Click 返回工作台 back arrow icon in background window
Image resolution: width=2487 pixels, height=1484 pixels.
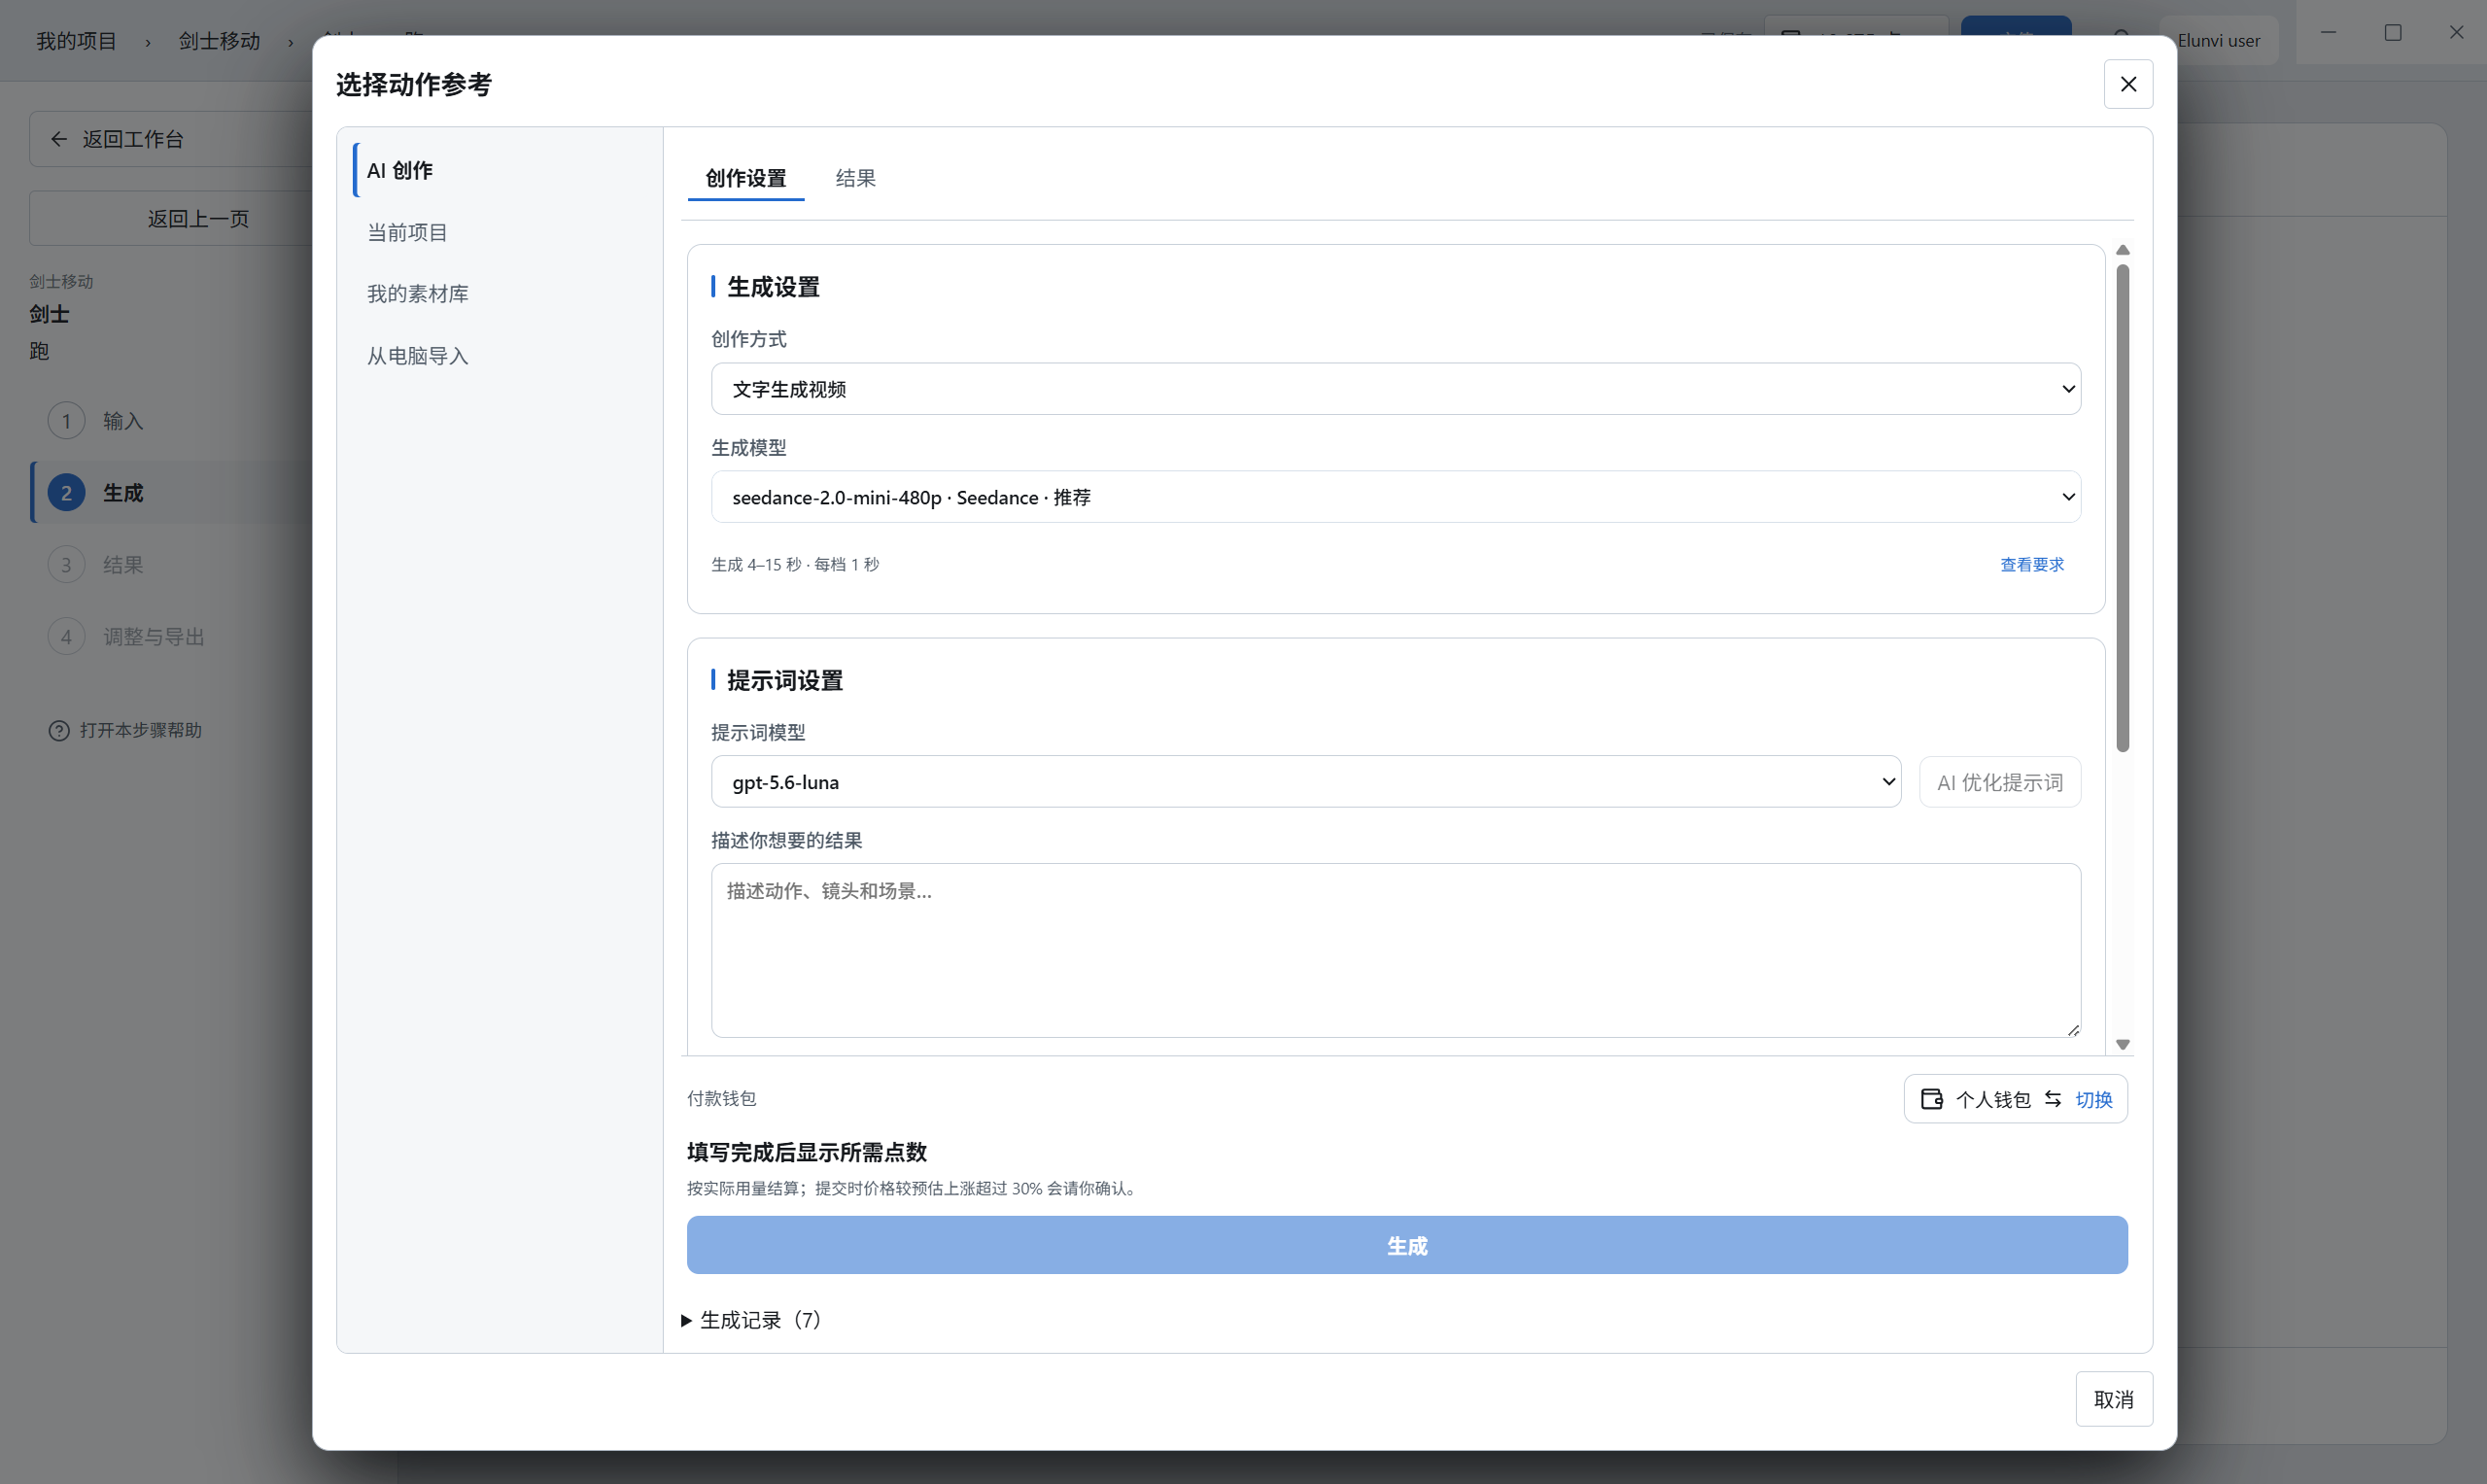59,139
